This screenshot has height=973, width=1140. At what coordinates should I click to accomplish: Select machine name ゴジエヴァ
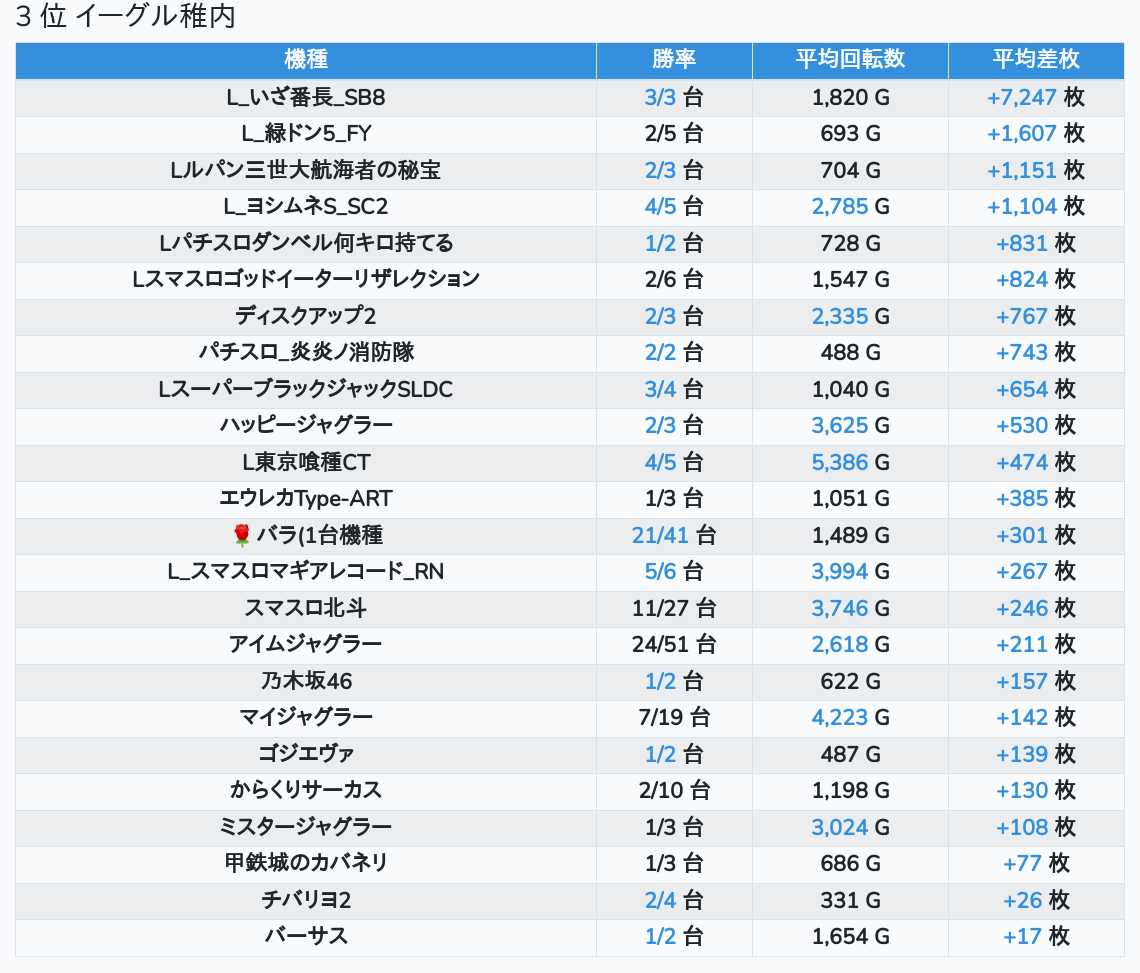[306, 754]
